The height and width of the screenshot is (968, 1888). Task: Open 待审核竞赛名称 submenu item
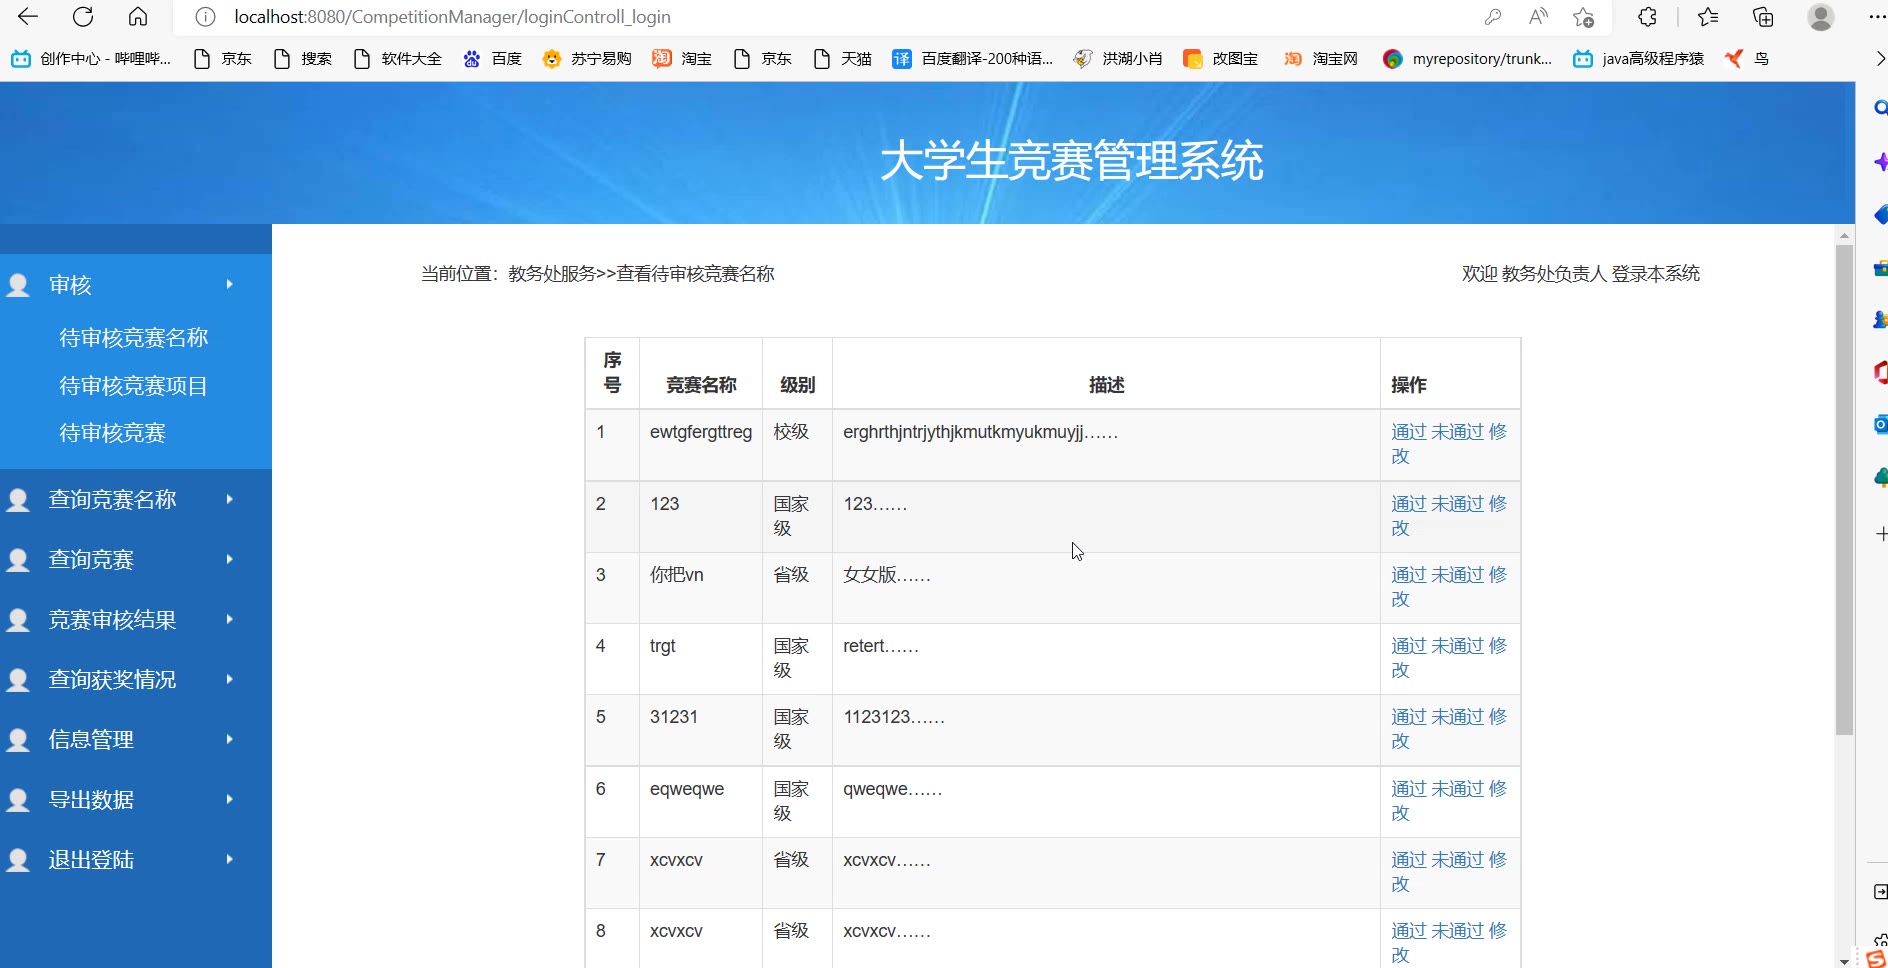(x=133, y=338)
